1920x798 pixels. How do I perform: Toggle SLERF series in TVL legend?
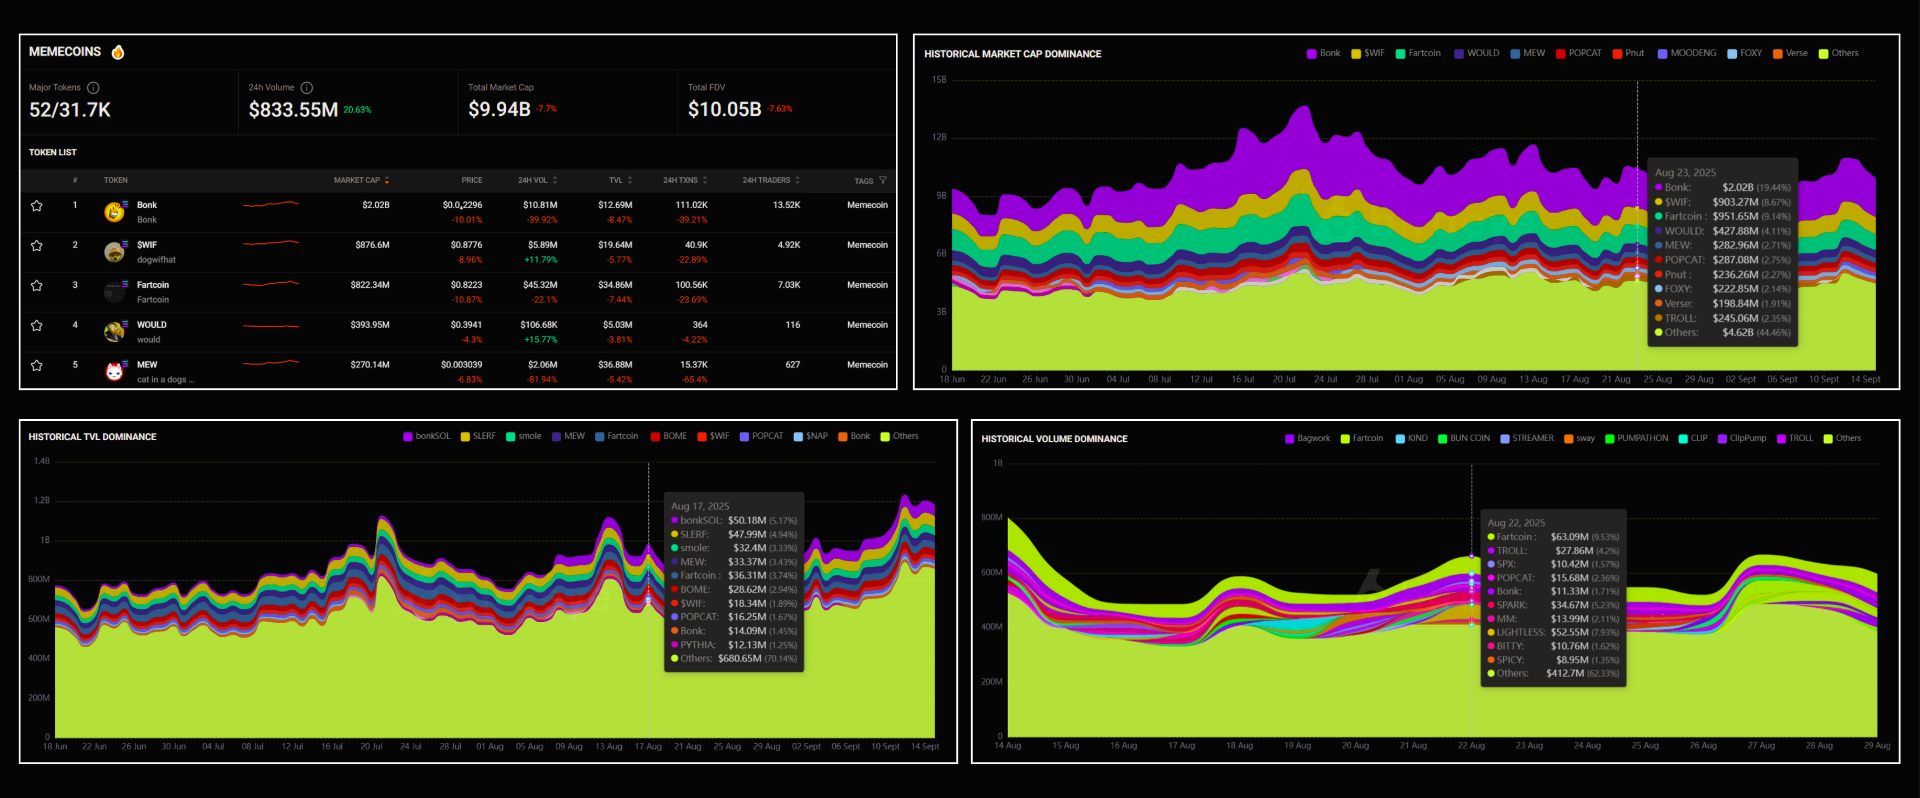click(478, 437)
